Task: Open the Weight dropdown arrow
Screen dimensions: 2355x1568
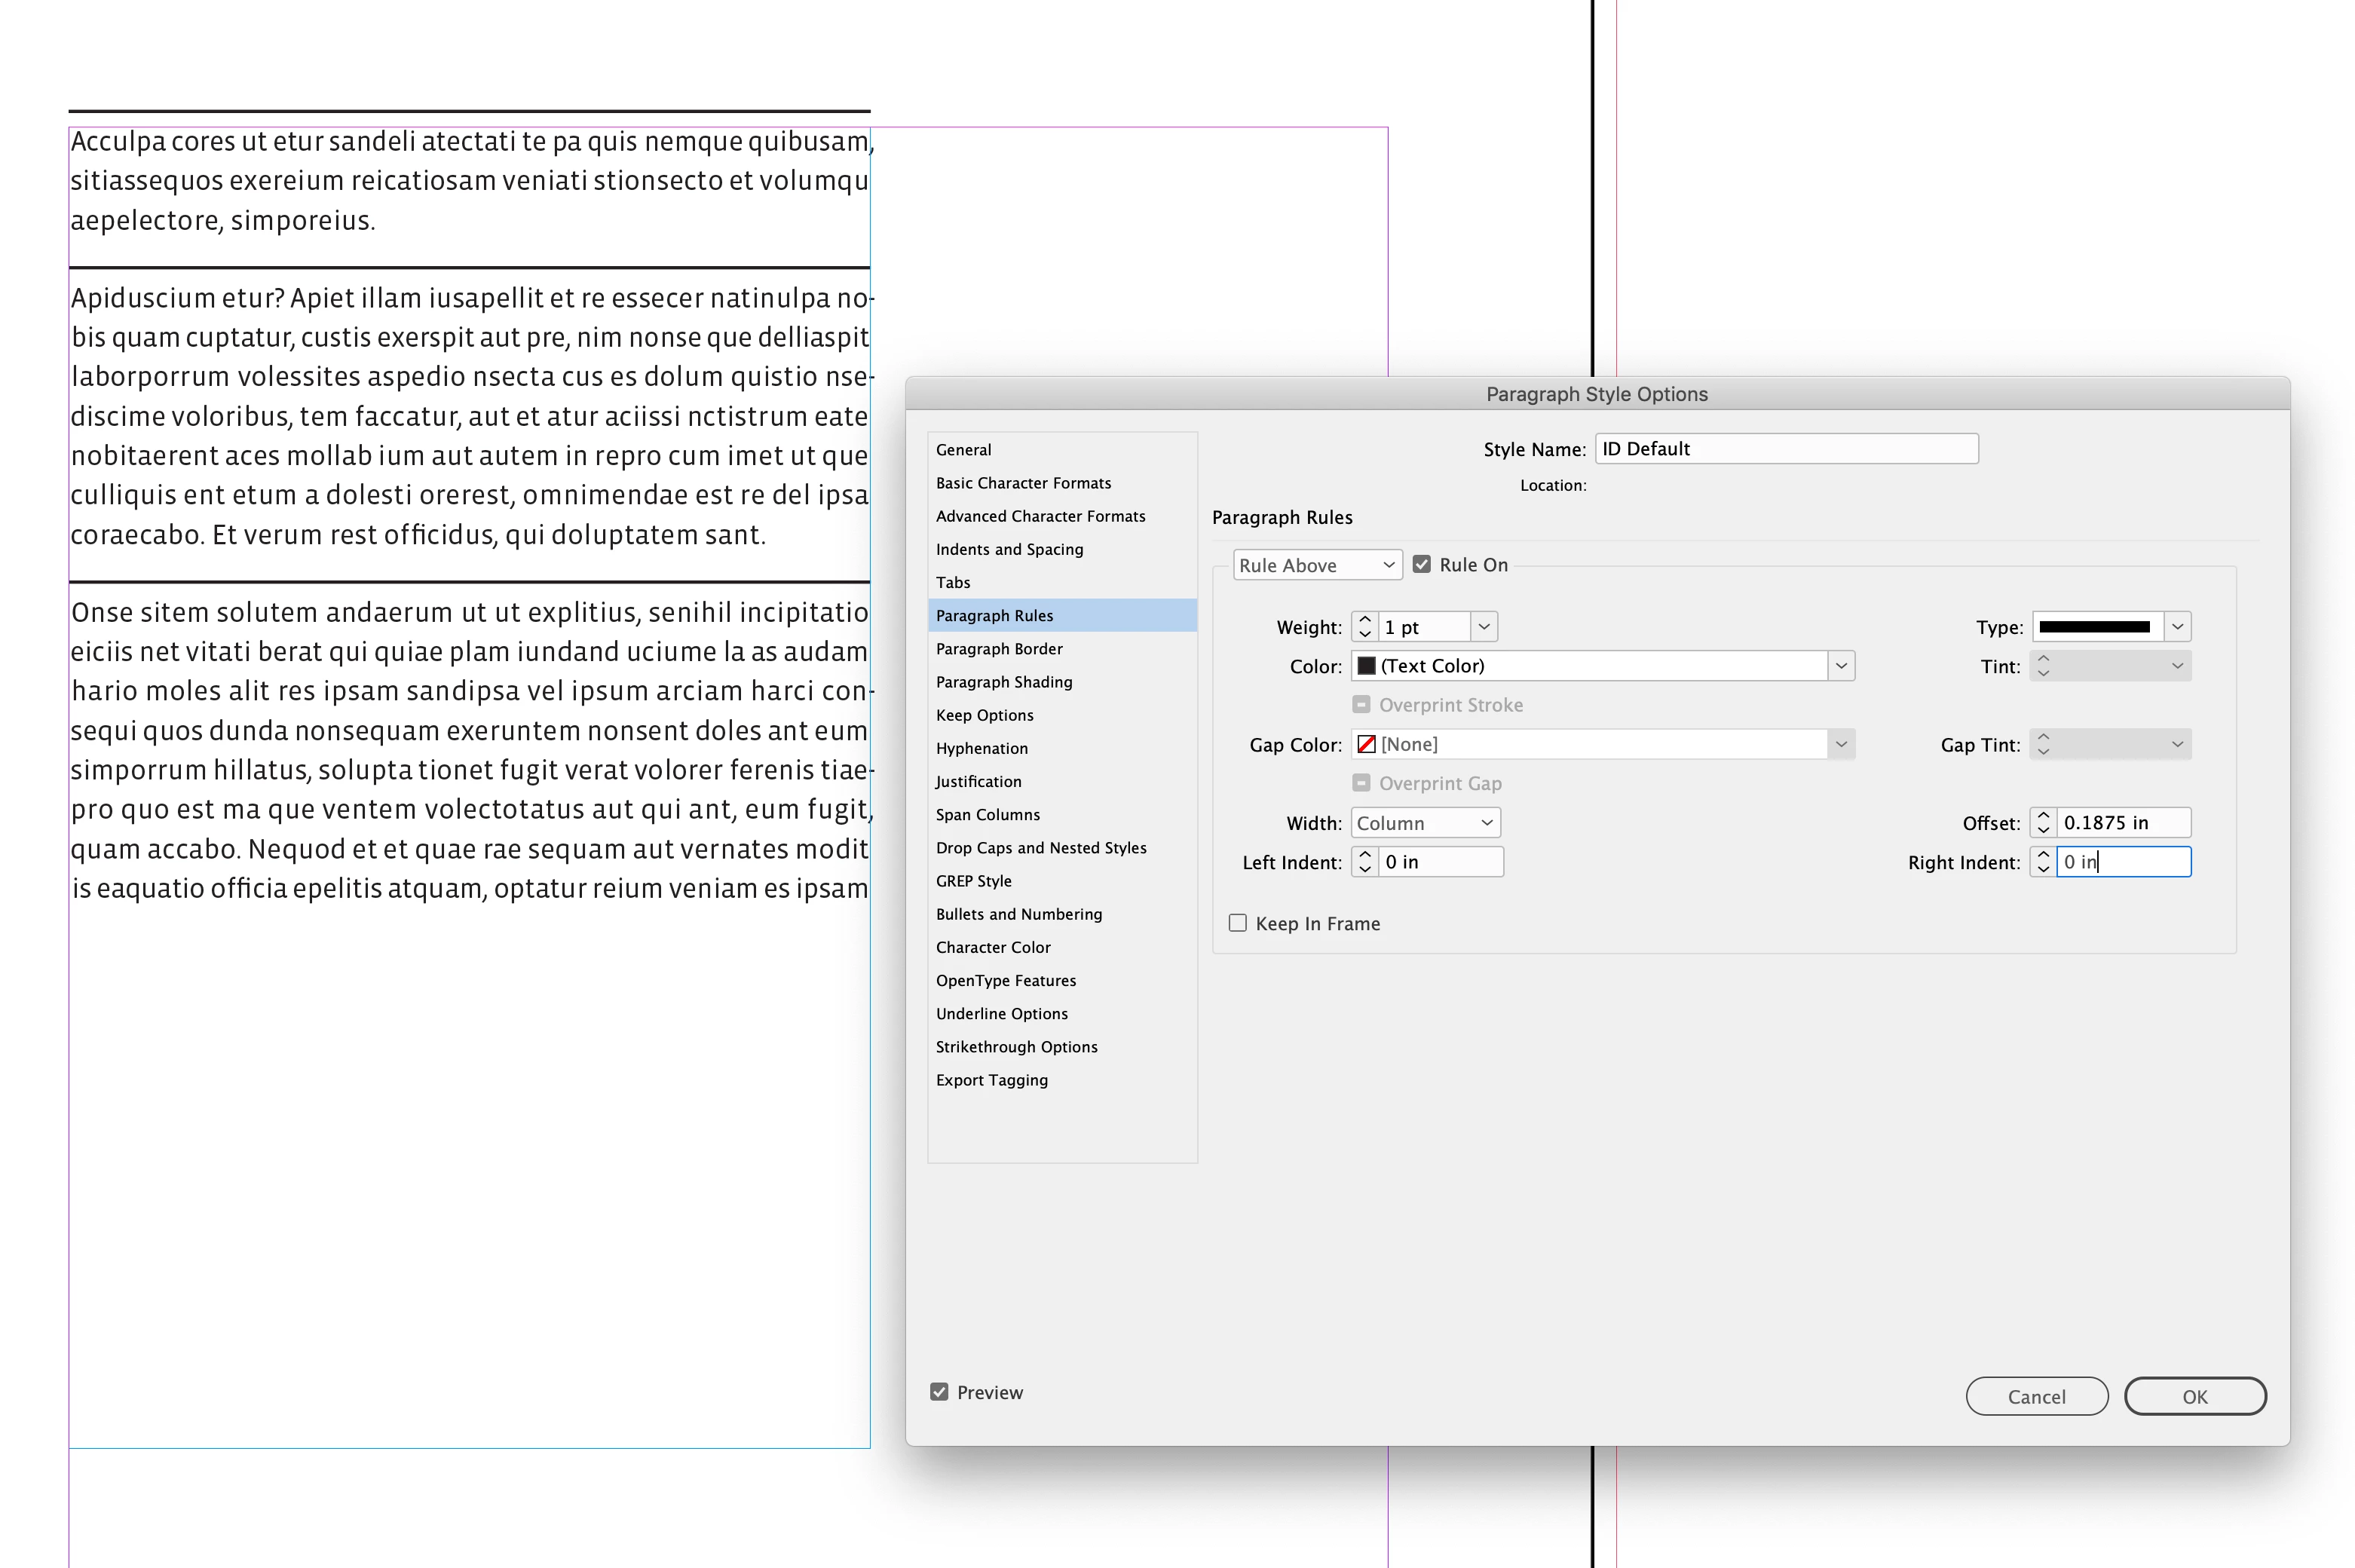Action: tap(1484, 627)
